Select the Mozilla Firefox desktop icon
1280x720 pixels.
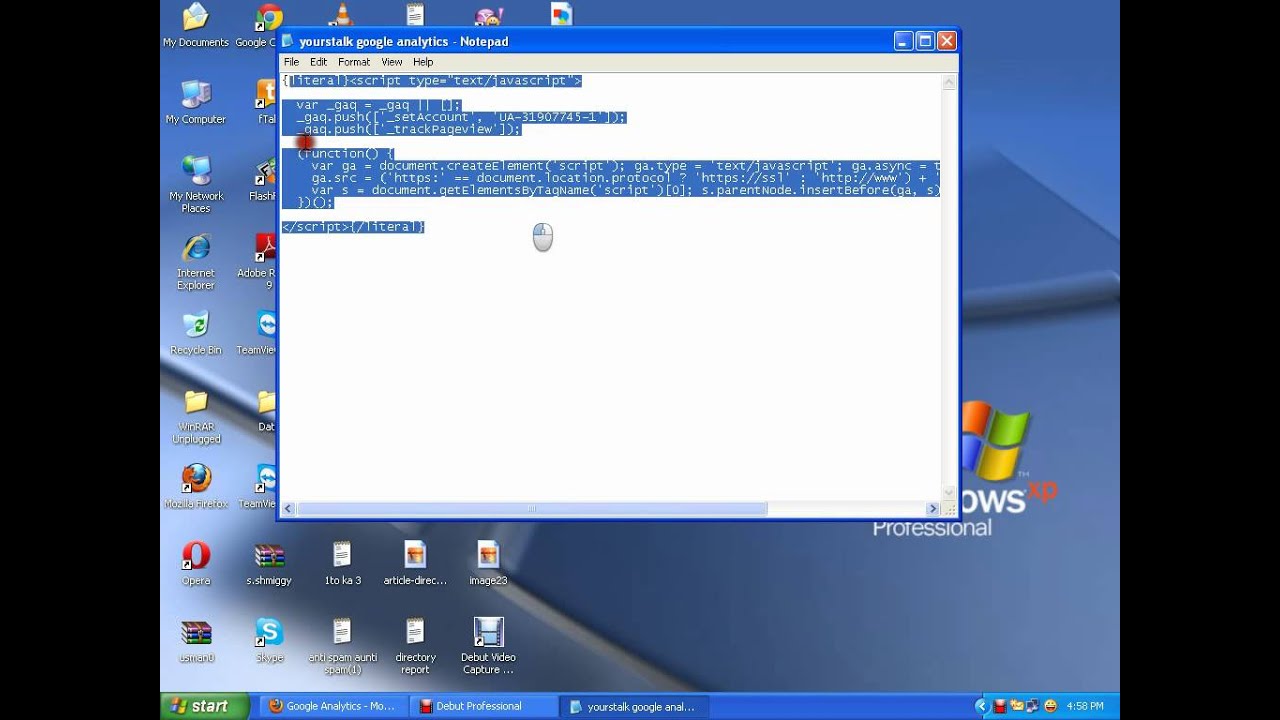tap(196, 487)
